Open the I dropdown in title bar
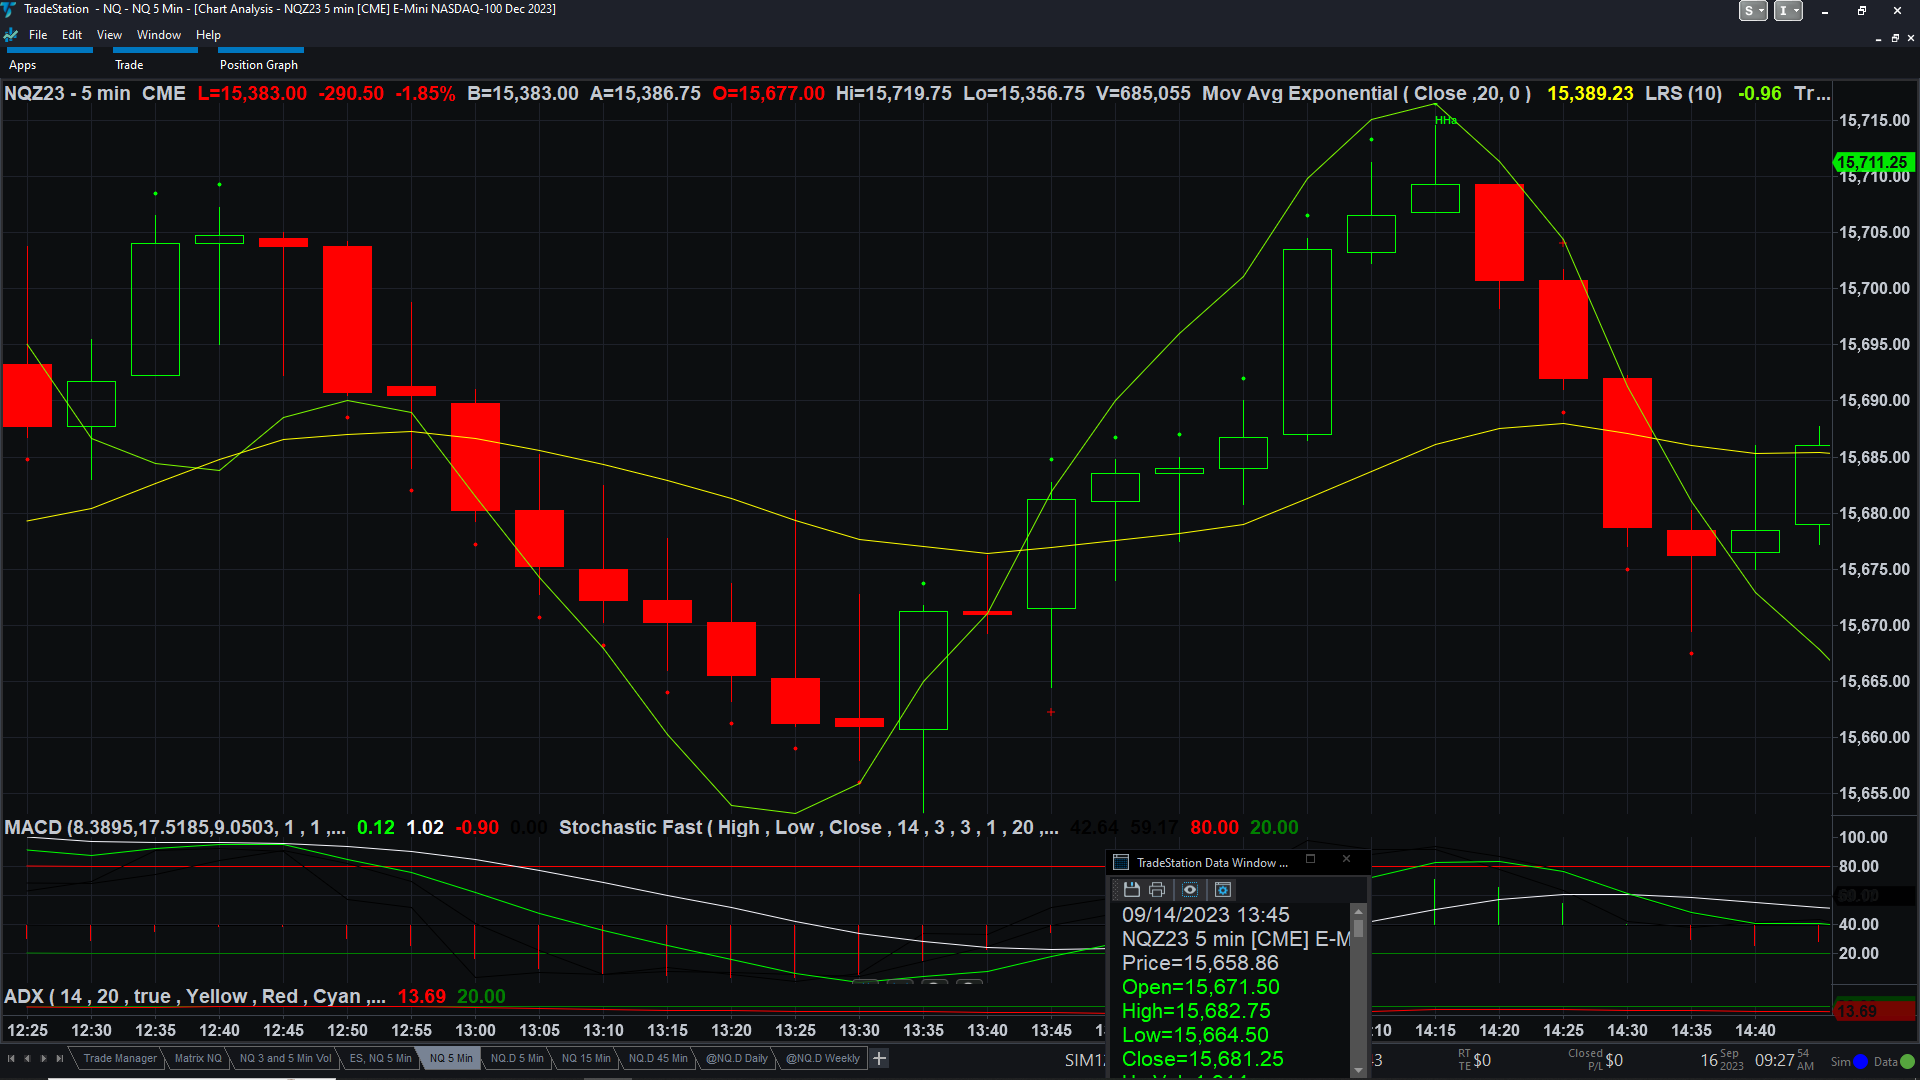This screenshot has height=1080, width=1920. point(1788,11)
